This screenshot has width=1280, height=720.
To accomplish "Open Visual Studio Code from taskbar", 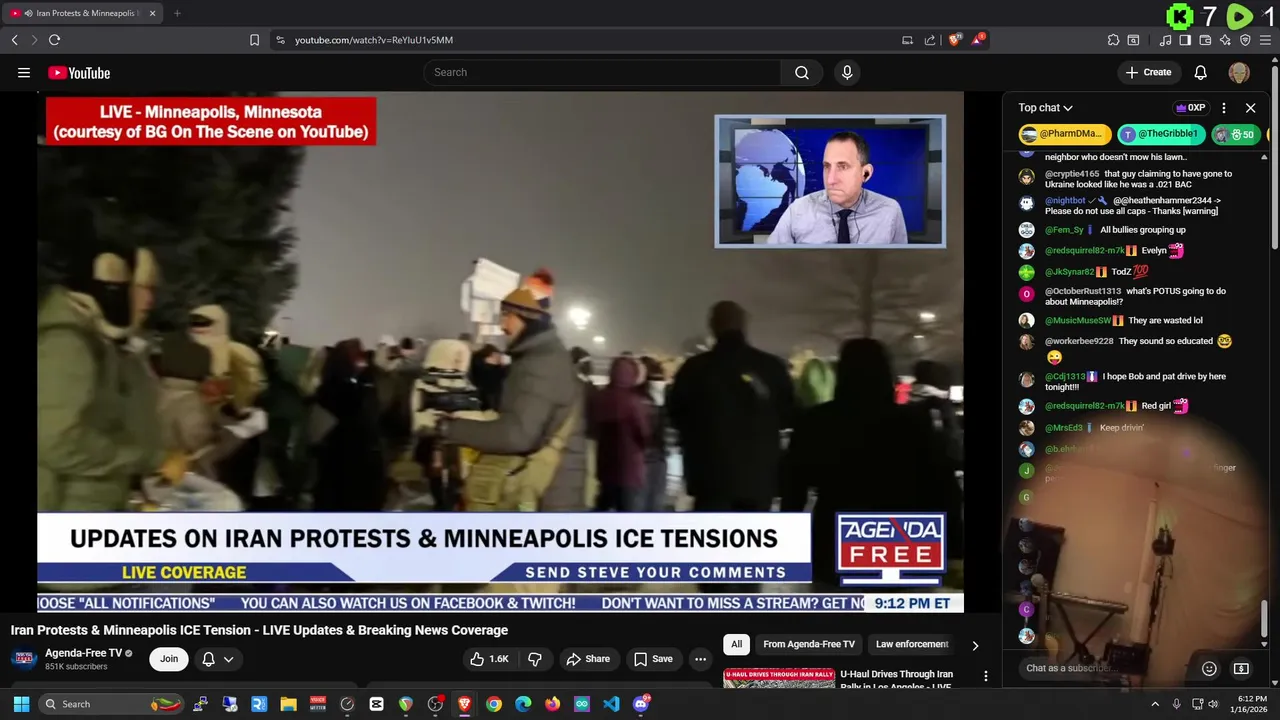I will 611,704.
